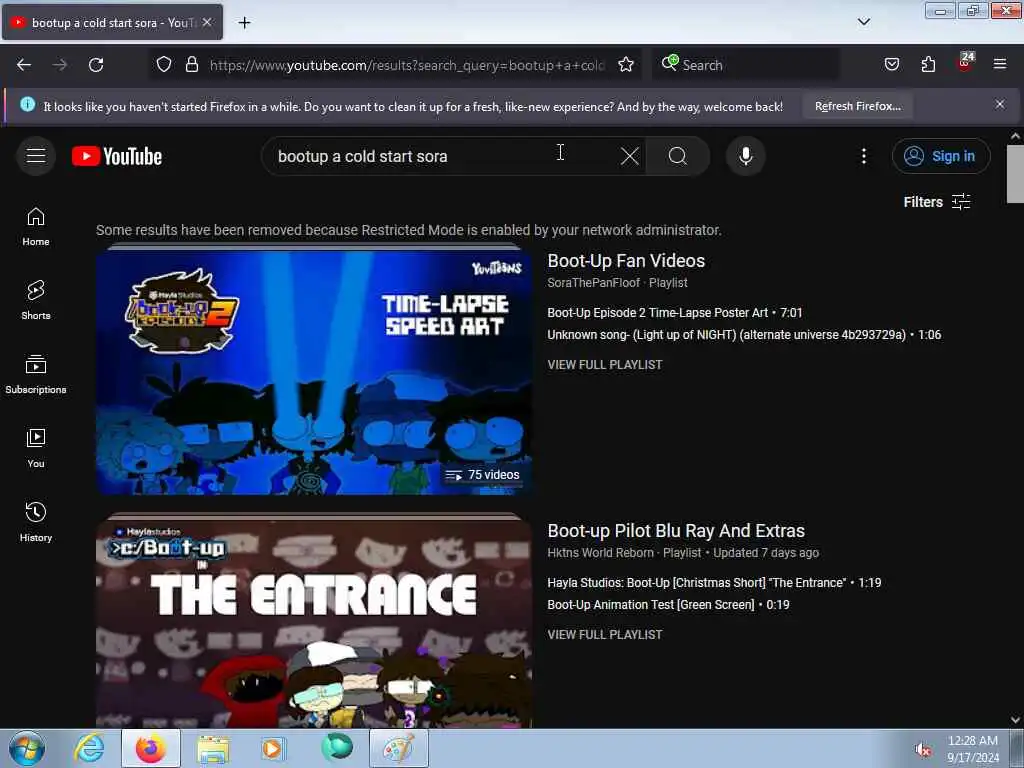
Task: Reload the page with the refresh icon
Action: [96, 65]
